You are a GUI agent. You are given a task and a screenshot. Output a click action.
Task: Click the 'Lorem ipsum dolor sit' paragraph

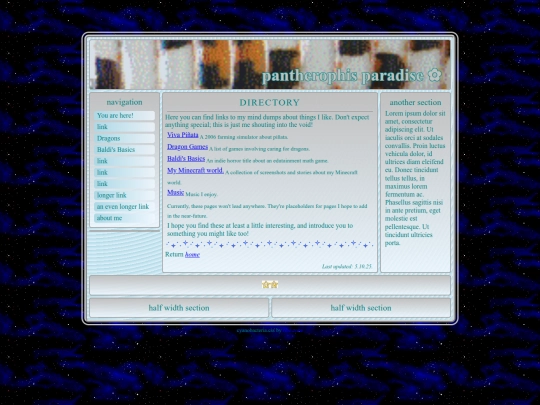coord(415,178)
